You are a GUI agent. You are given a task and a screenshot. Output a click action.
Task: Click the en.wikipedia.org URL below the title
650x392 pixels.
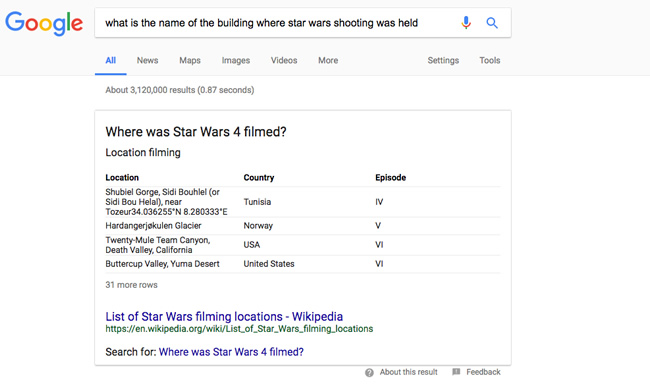pyautogui.click(x=239, y=329)
